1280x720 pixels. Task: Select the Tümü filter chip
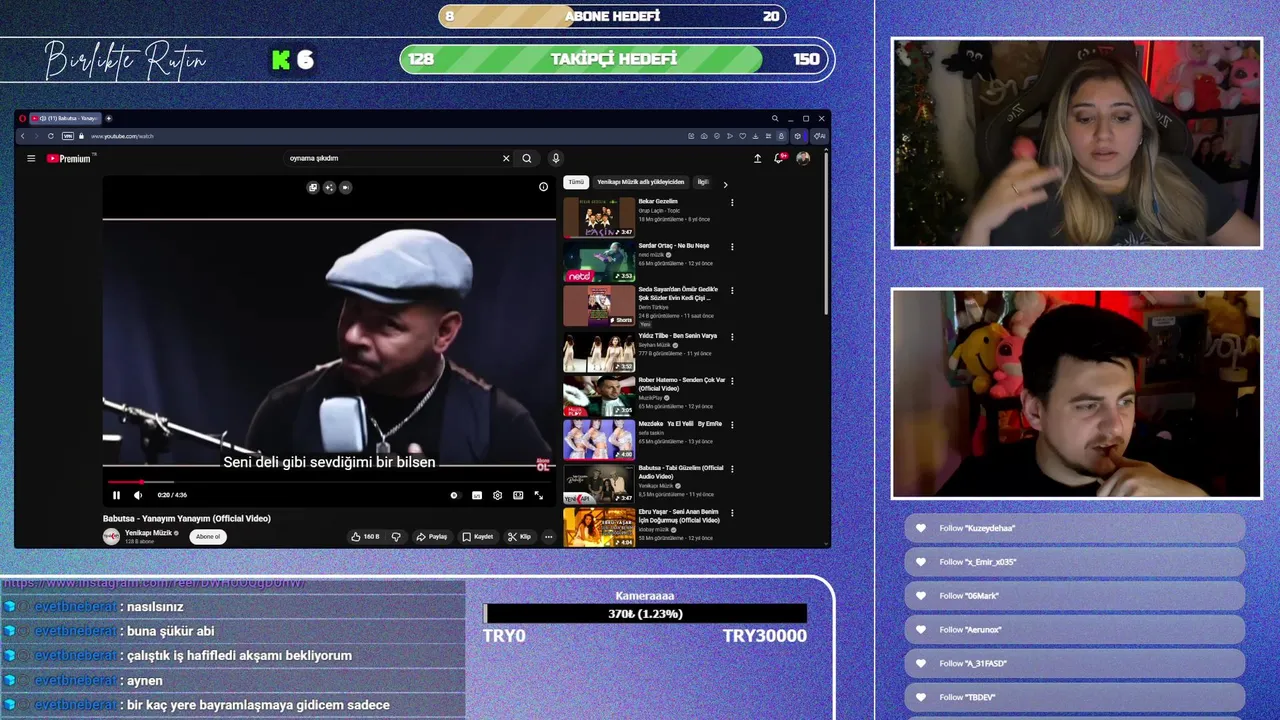pos(576,182)
